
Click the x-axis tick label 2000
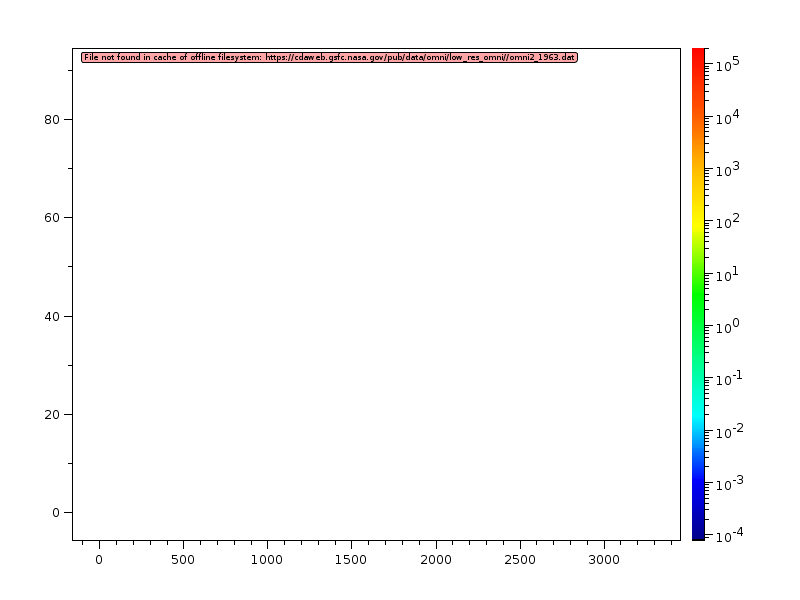pos(435,560)
